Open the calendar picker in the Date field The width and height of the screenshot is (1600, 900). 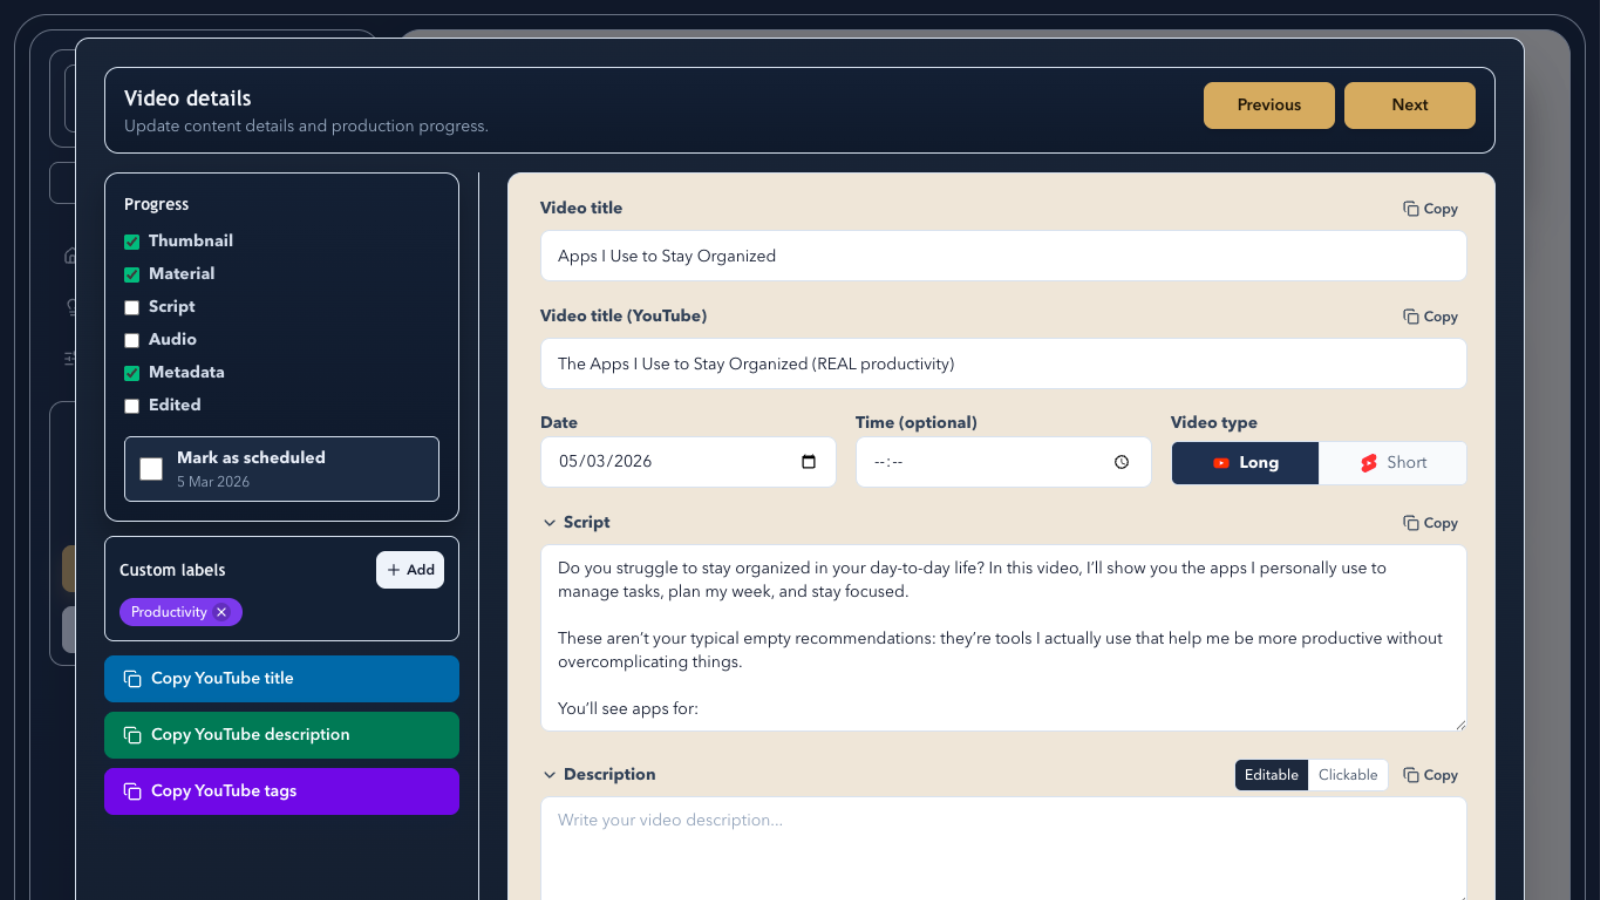pos(808,462)
